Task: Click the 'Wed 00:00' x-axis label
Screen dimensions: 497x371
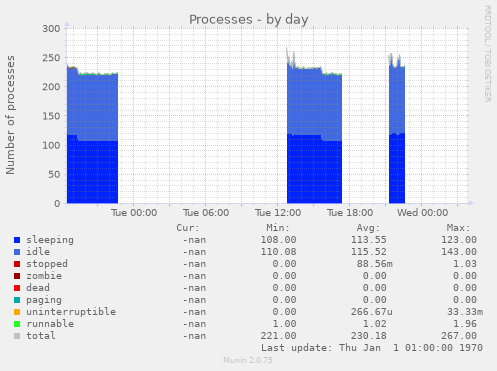Action: (x=422, y=213)
